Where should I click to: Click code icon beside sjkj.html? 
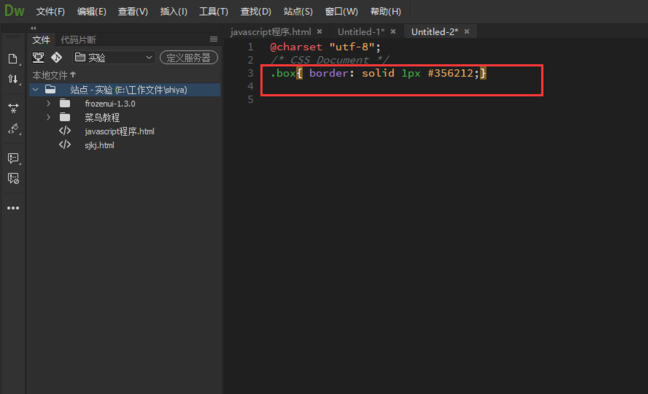65,145
